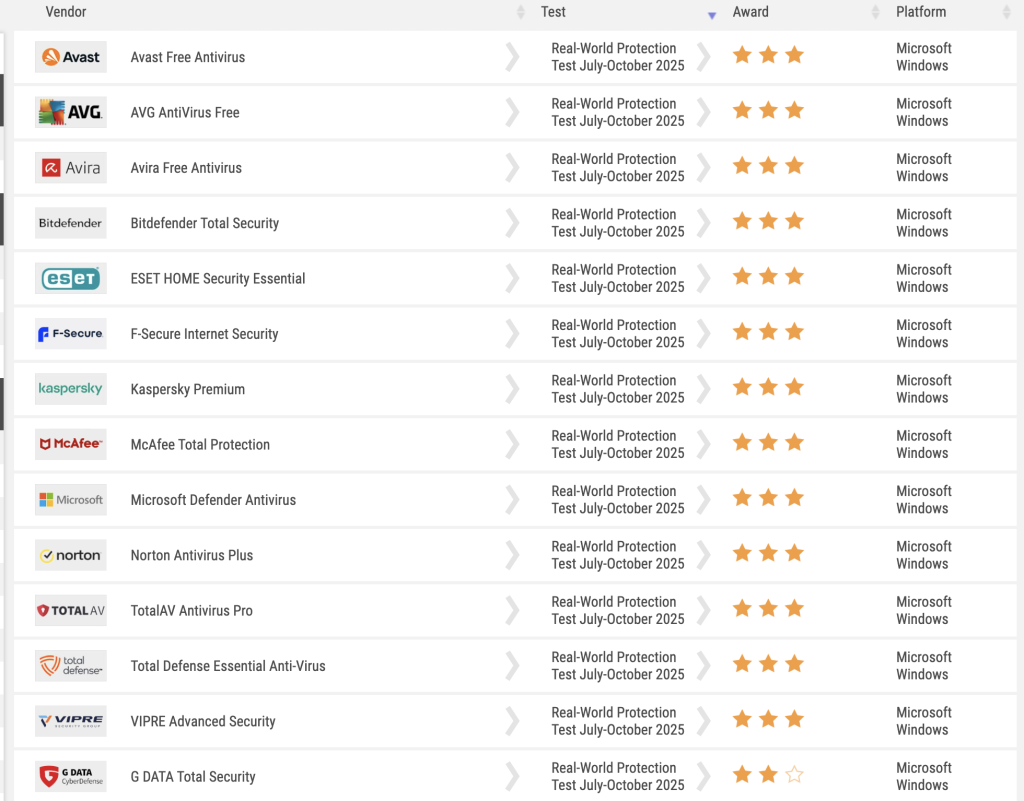Open the Avira logo thumbnail

coord(70,168)
